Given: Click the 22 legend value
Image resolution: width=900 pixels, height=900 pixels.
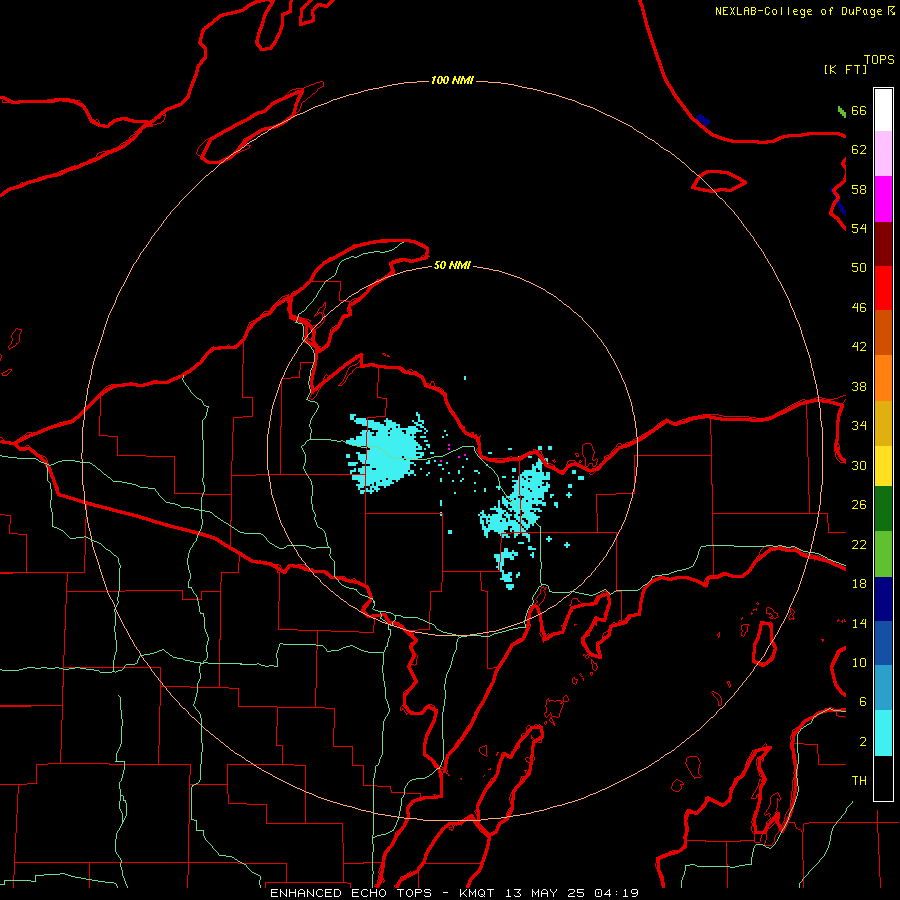Looking at the screenshot, I should 859,544.
